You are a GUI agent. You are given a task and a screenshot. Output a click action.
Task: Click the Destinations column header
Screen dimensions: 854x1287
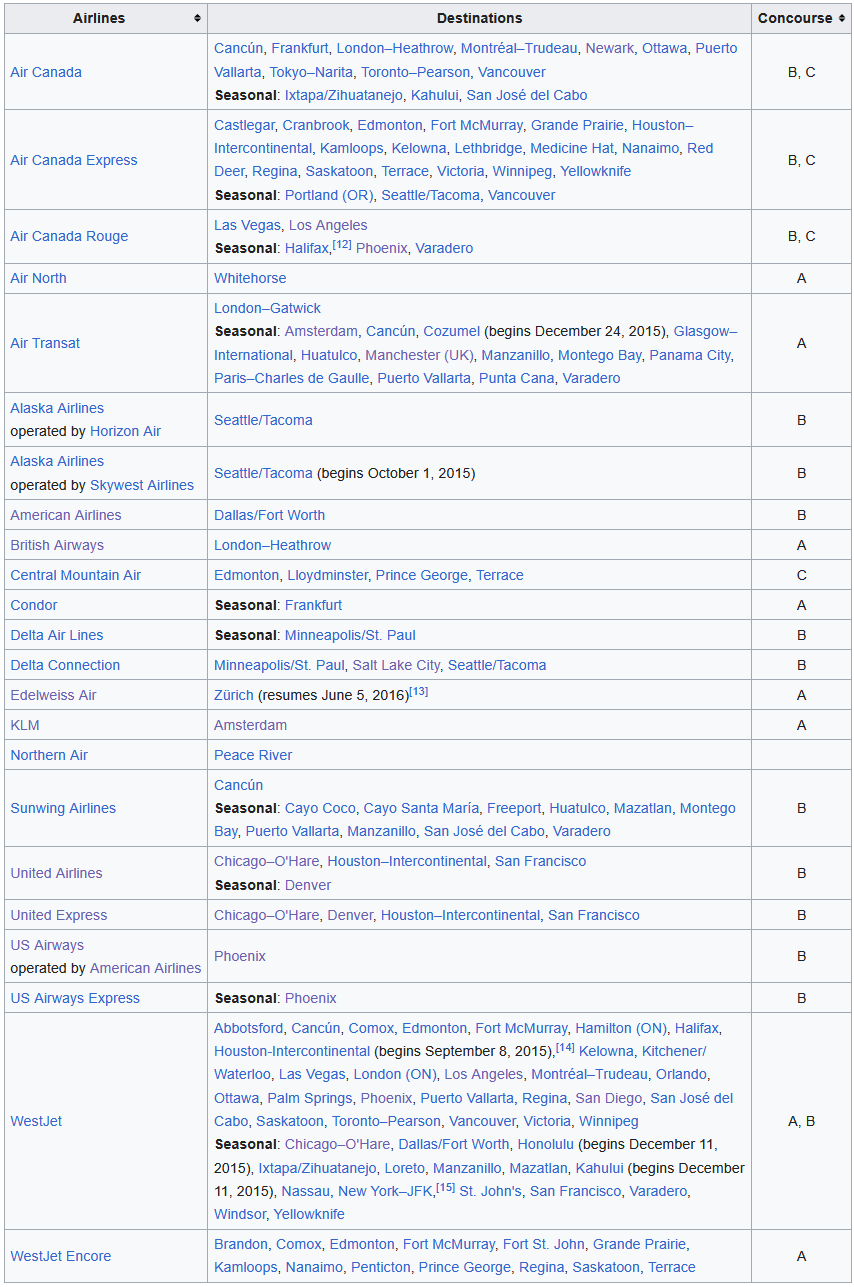coord(479,18)
